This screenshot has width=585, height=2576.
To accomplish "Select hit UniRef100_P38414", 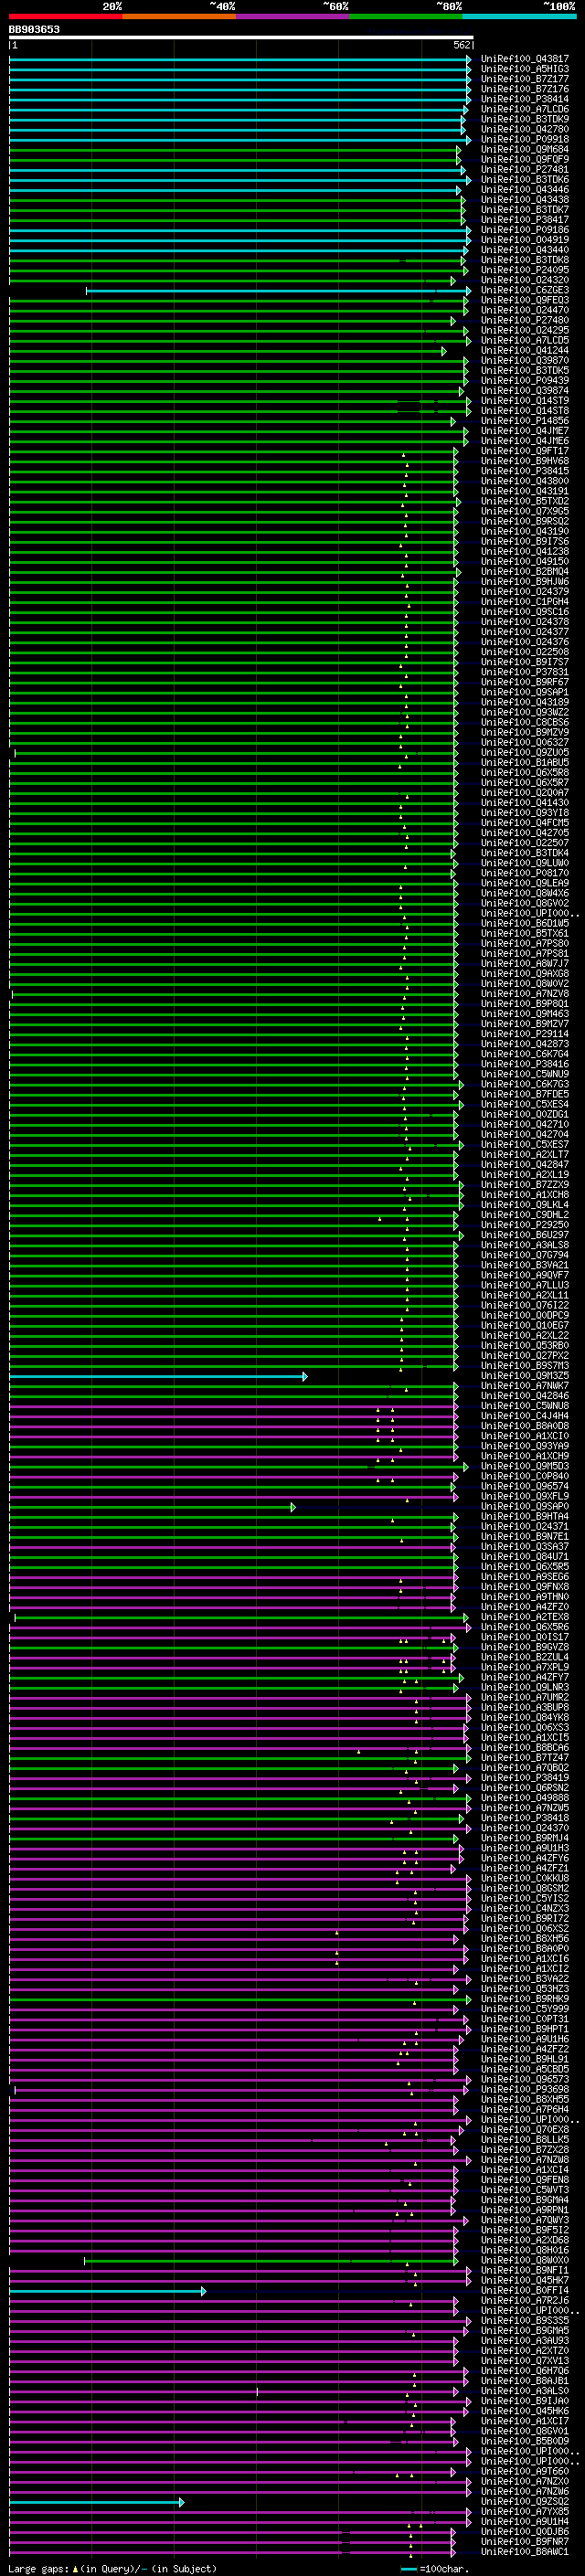I will tap(525, 99).
